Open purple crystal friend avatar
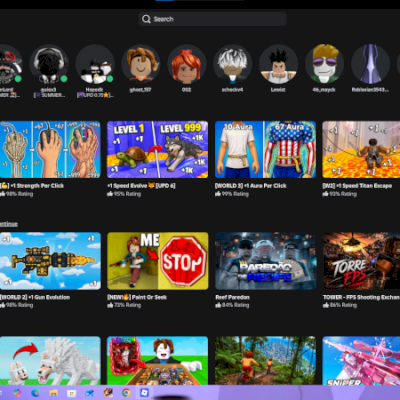Viewport: 400px width, 400px height. pos(370,64)
